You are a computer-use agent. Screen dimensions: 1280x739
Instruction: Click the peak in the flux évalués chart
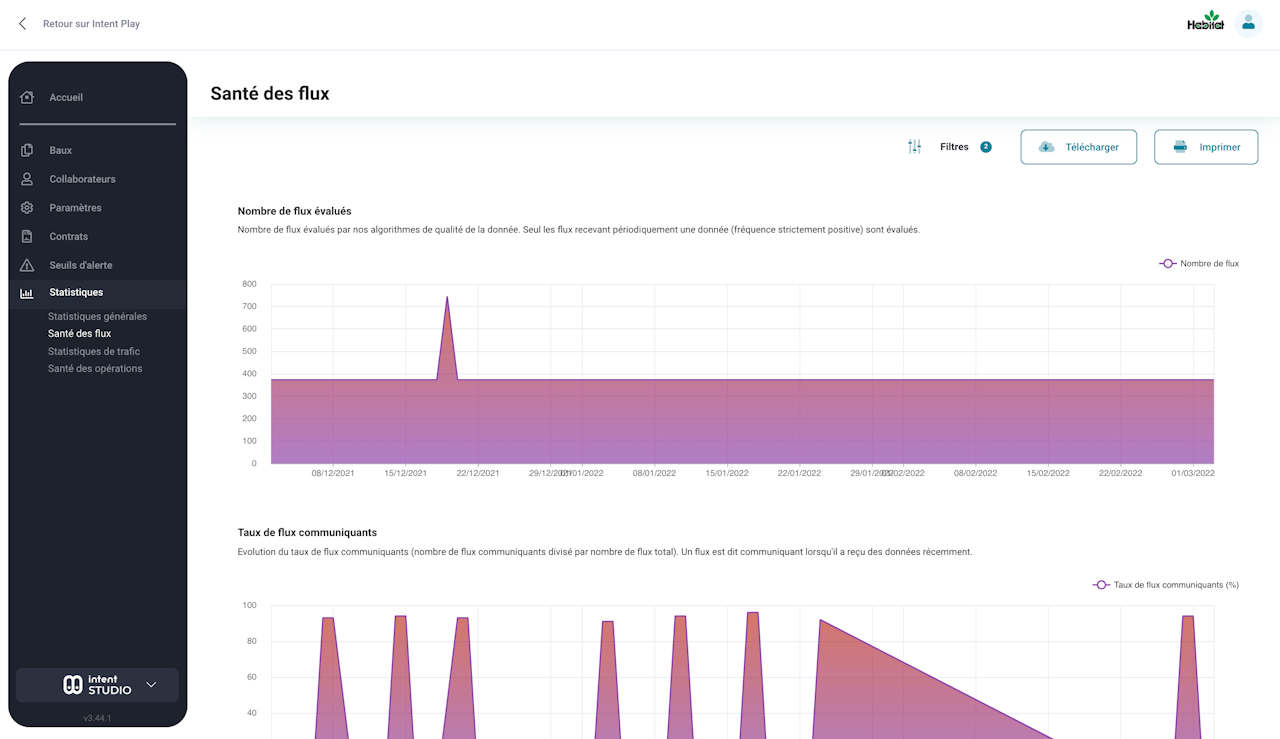click(447, 298)
